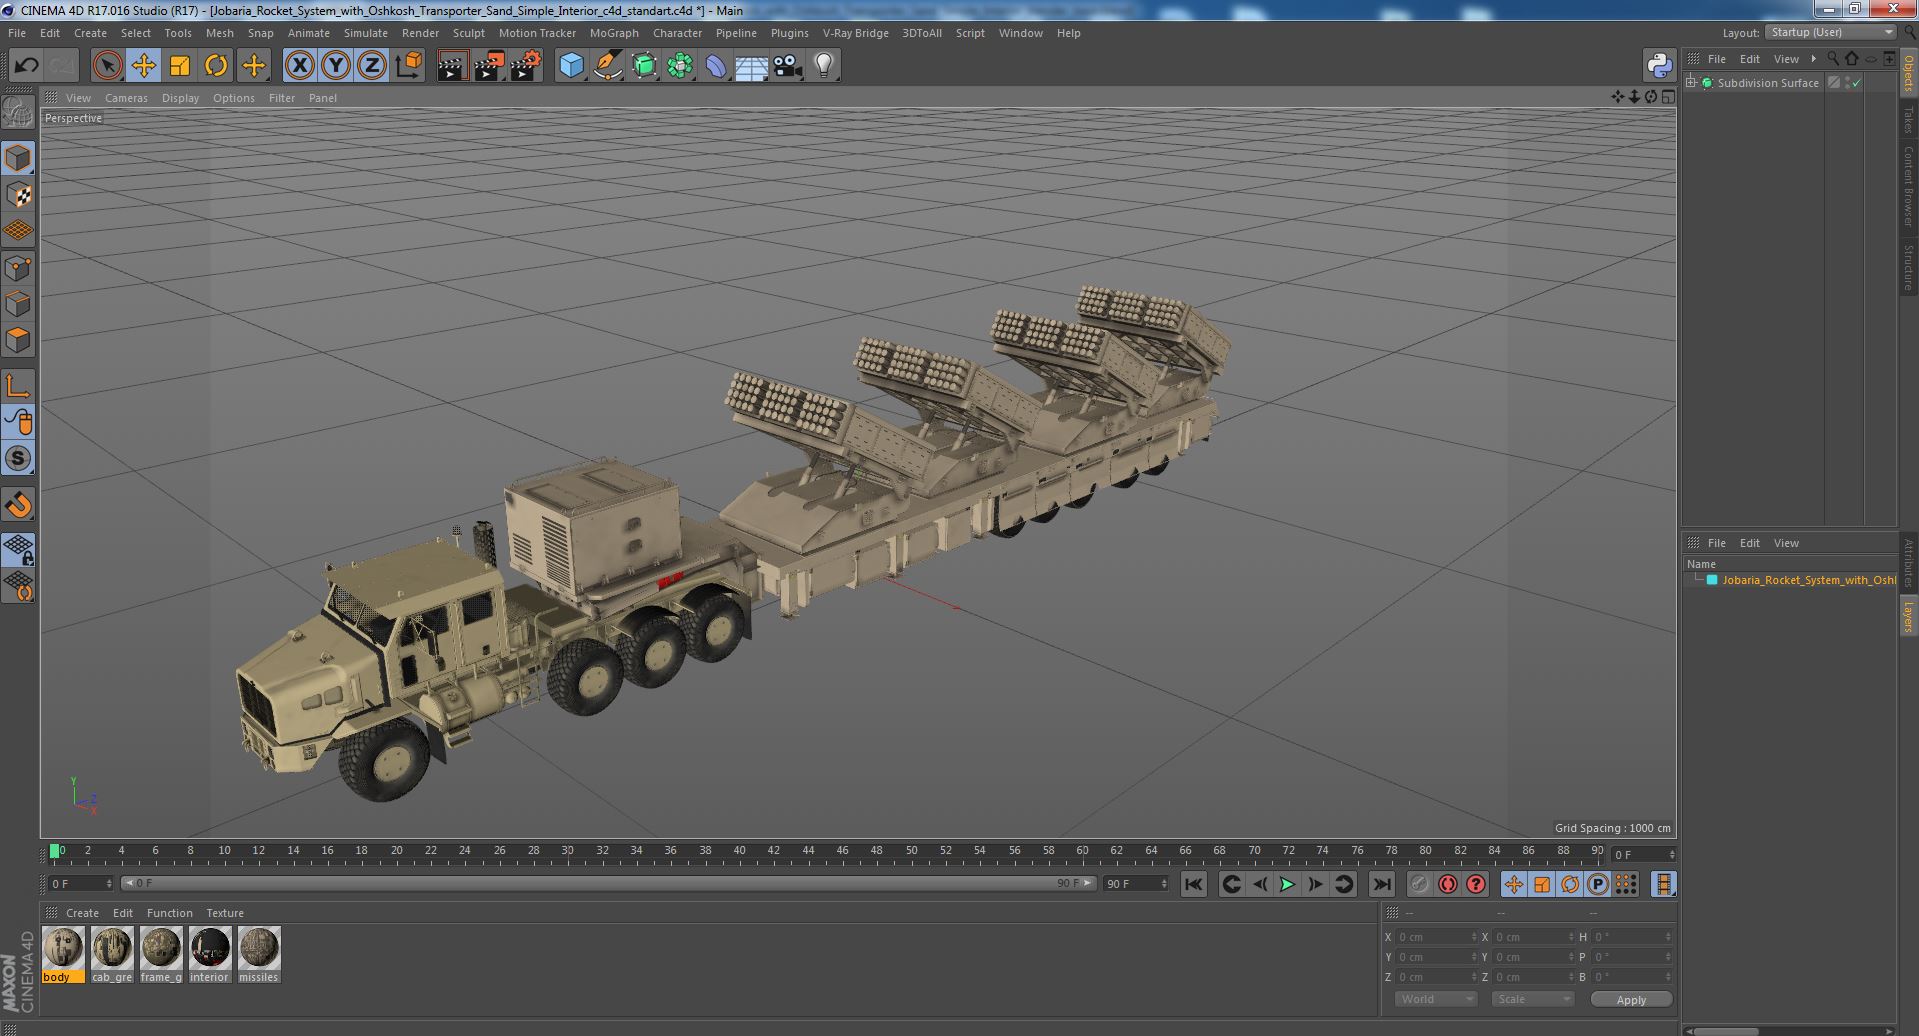Click the timeline range slider bar
Viewport: 1919px width, 1036px height.
(608, 884)
